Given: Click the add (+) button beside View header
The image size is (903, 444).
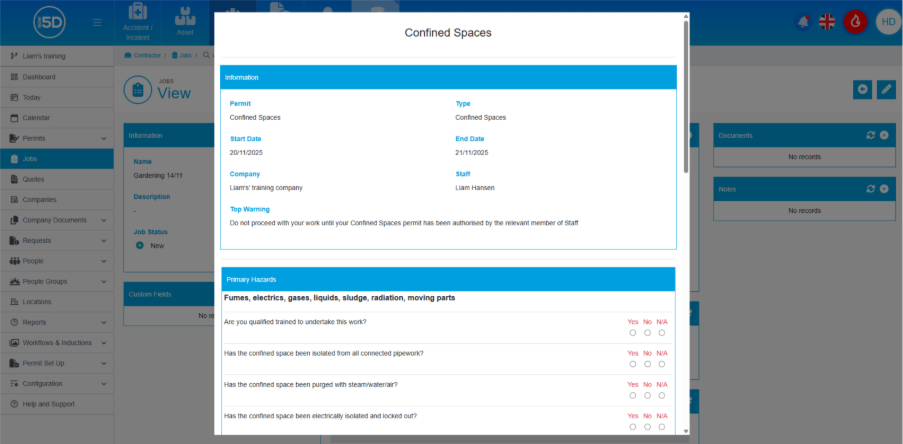Looking at the screenshot, I should pyautogui.click(x=862, y=89).
